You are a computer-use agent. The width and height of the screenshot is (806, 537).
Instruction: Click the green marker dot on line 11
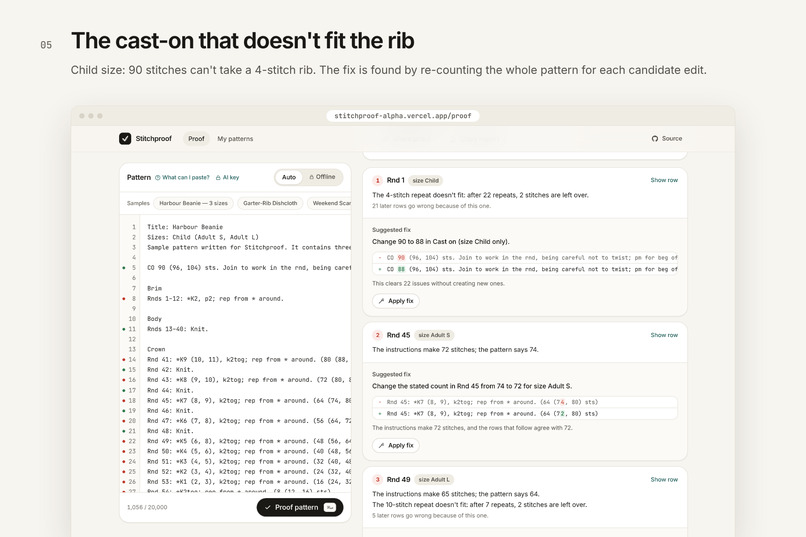pos(123,329)
